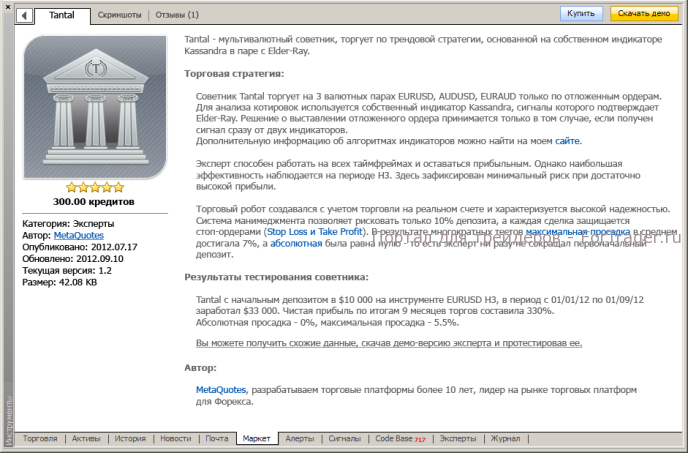Image resolution: width=688 pixels, height=453 pixels.
Task: Click the Категория: Эксперты text
Action: click(x=68, y=224)
